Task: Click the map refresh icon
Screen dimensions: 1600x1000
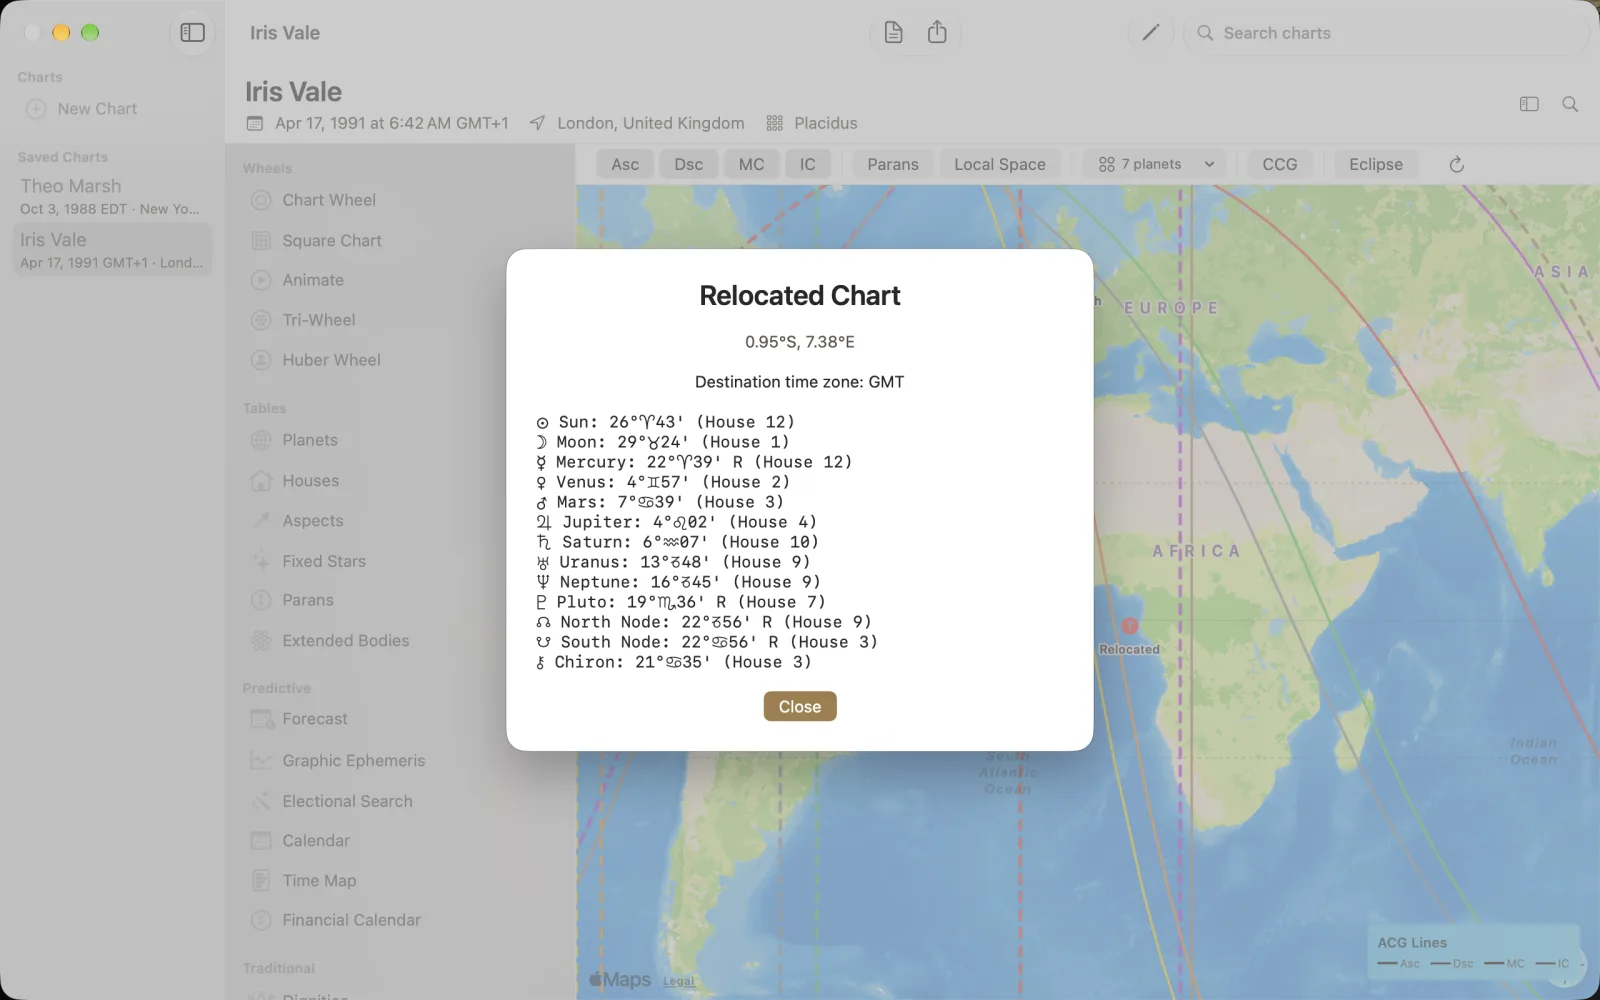Action: tap(1456, 164)
